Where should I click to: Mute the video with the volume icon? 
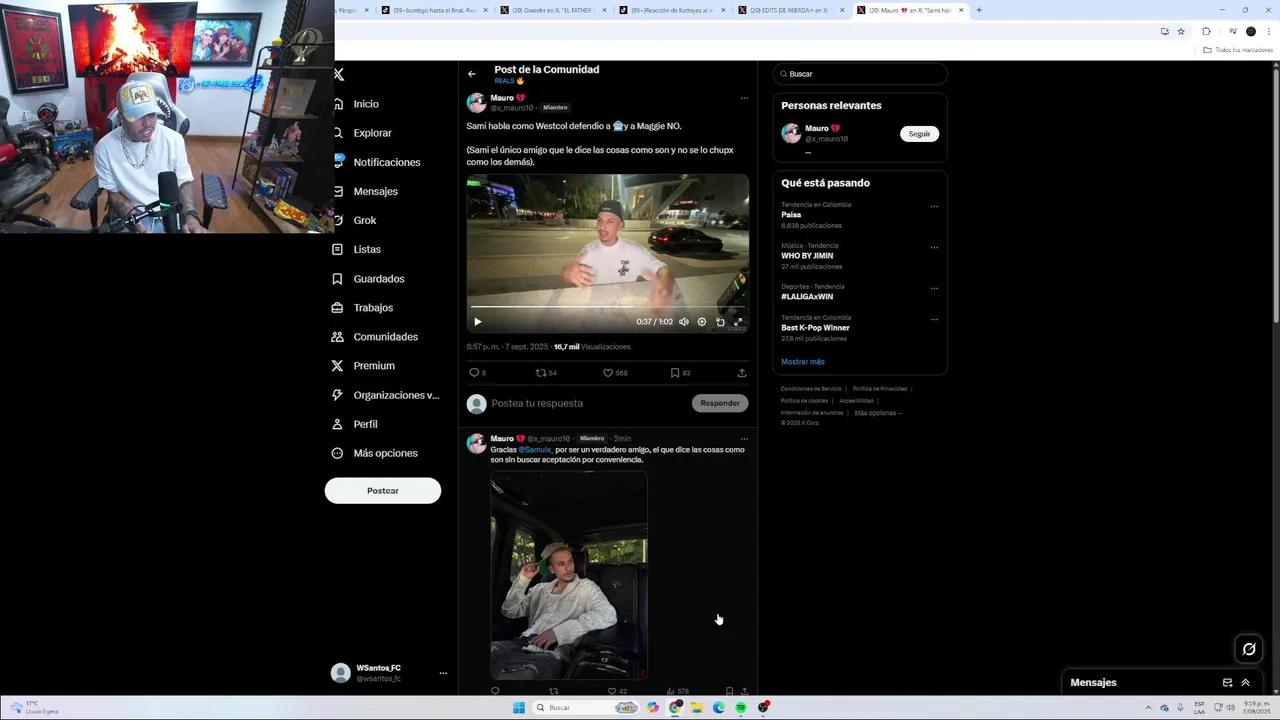(684, 322)
